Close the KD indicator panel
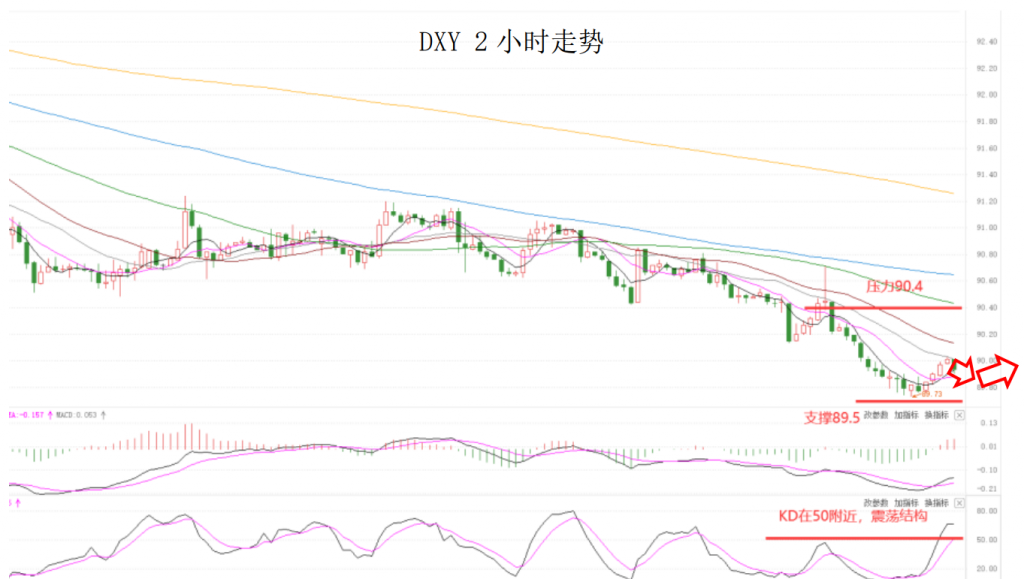 (959, 503)
